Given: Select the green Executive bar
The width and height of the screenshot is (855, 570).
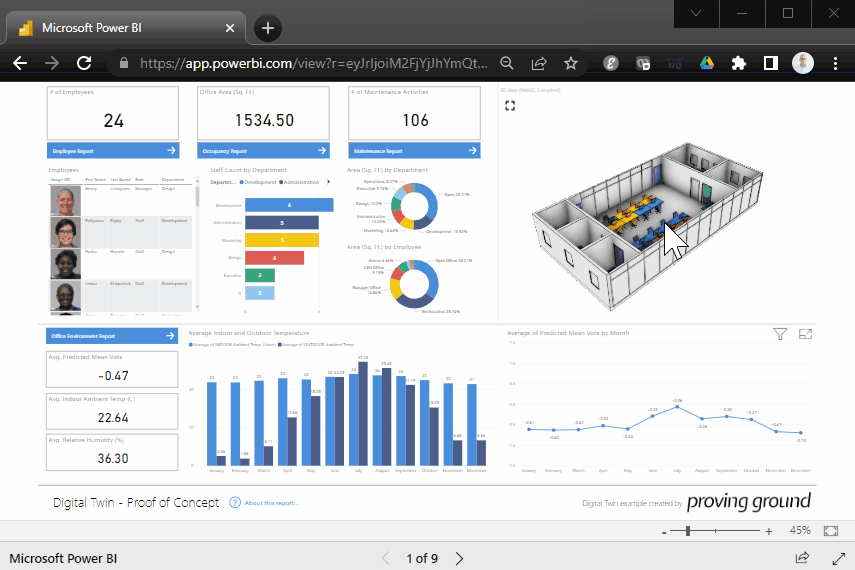Looking at the screenshot, I should (x=260, y=275).
